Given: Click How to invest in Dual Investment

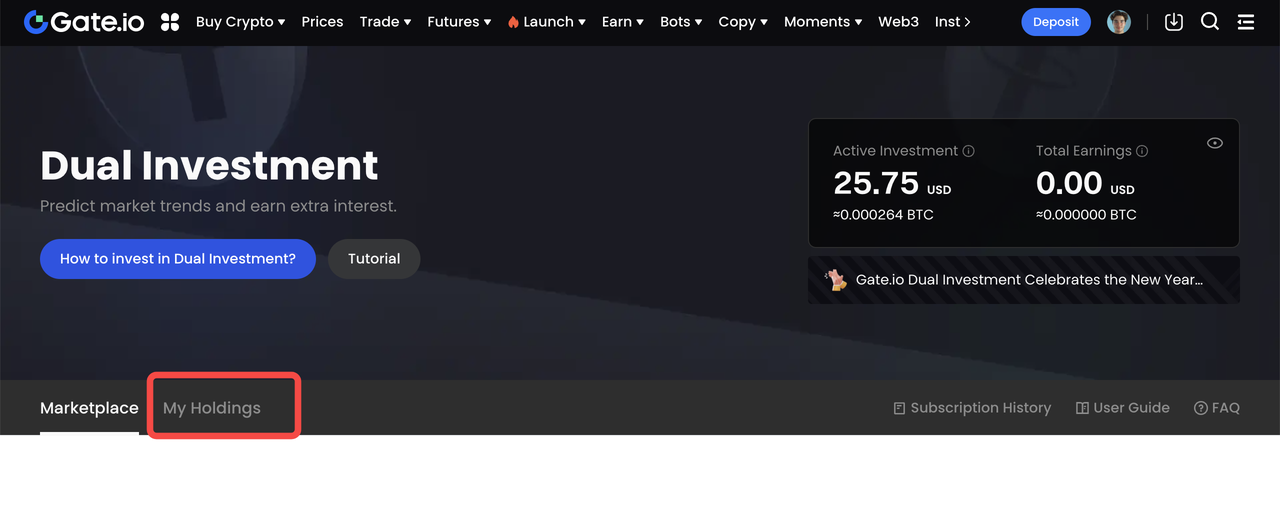Looking at the screenshot, I should pyautogui.click(x=178, y=259).
